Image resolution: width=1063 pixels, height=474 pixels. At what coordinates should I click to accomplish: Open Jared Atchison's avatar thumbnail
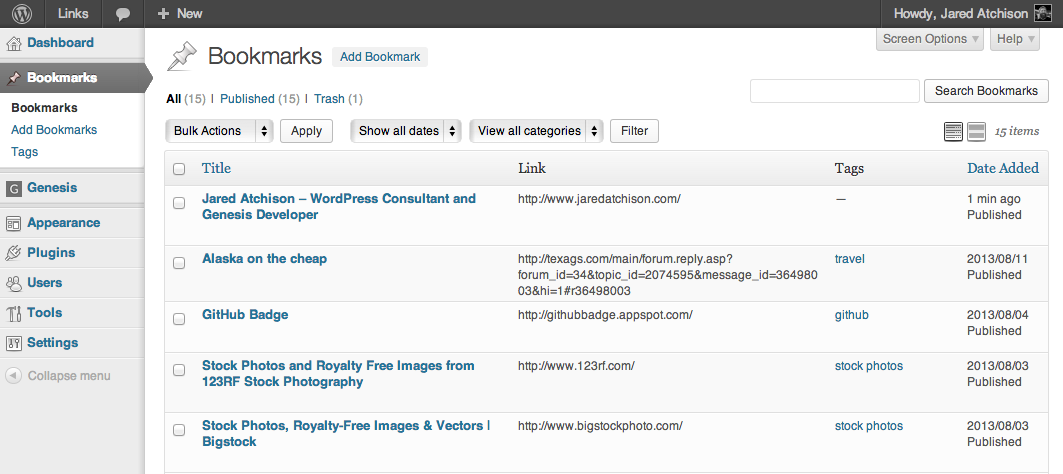point(1043,14)
